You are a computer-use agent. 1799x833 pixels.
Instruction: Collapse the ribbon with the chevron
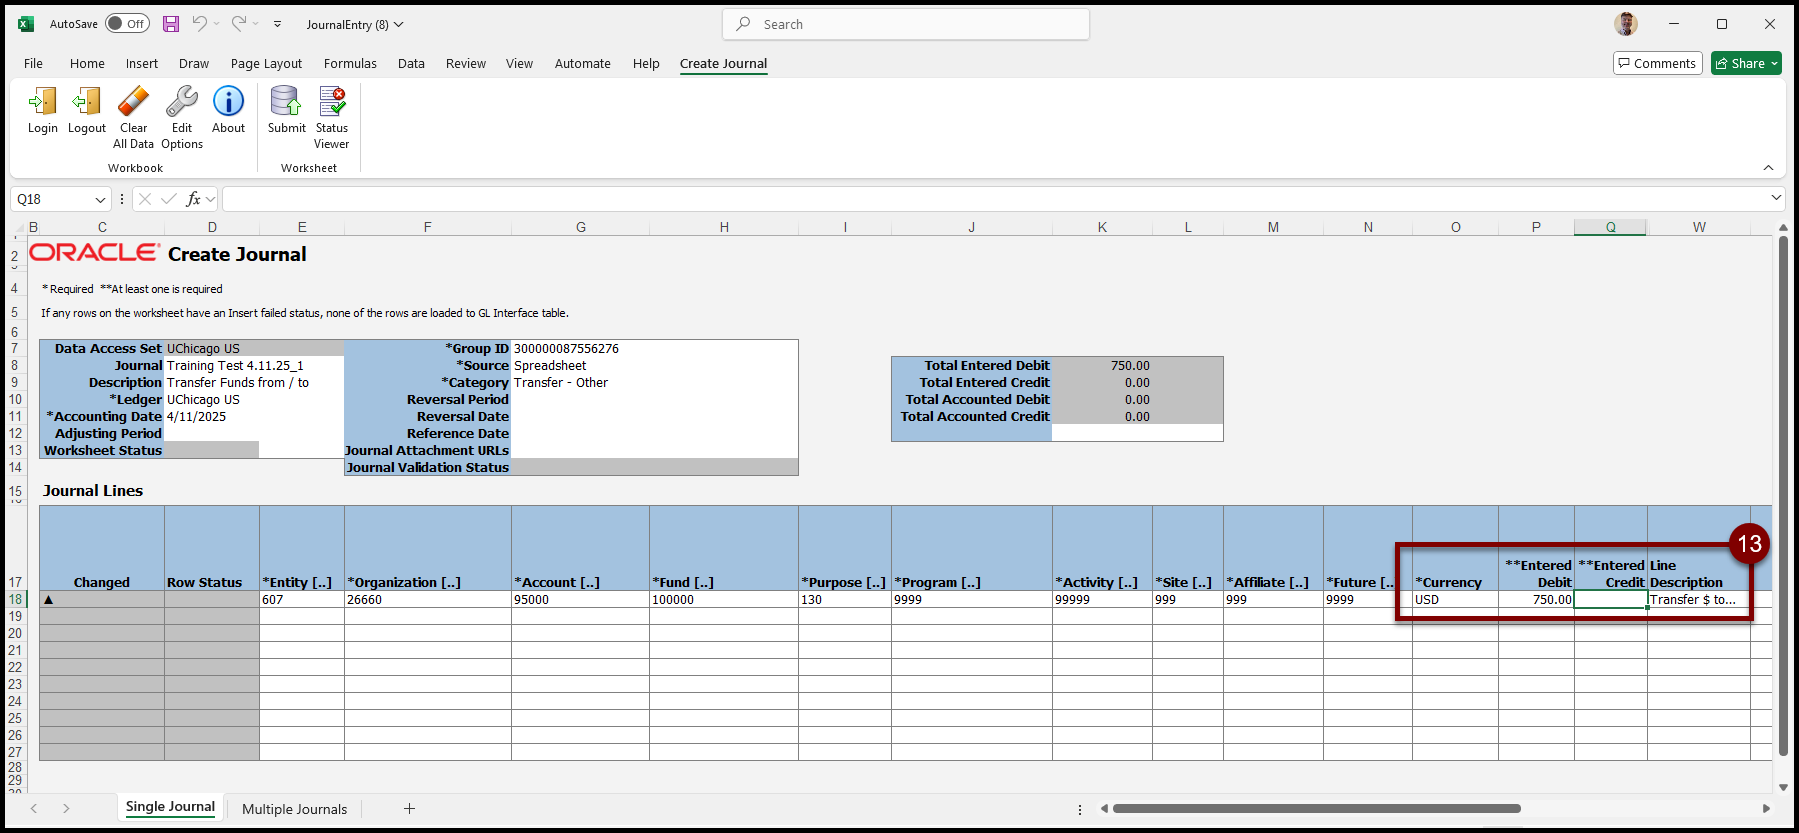pos(1768,168)
